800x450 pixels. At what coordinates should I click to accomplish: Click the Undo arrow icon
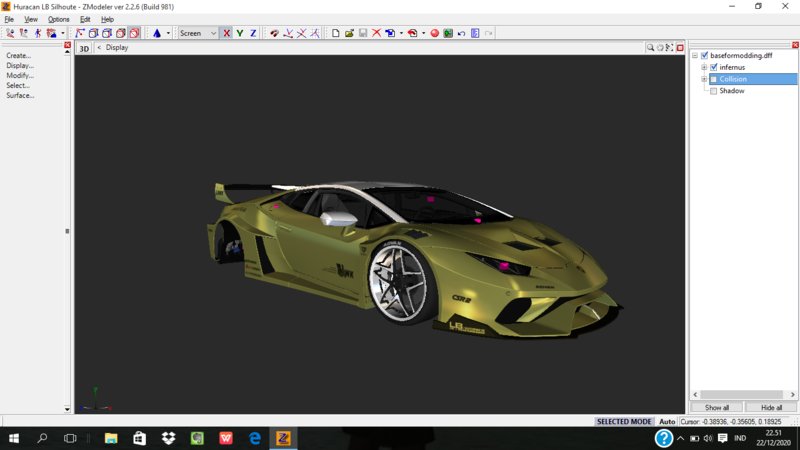pos(461,33)
